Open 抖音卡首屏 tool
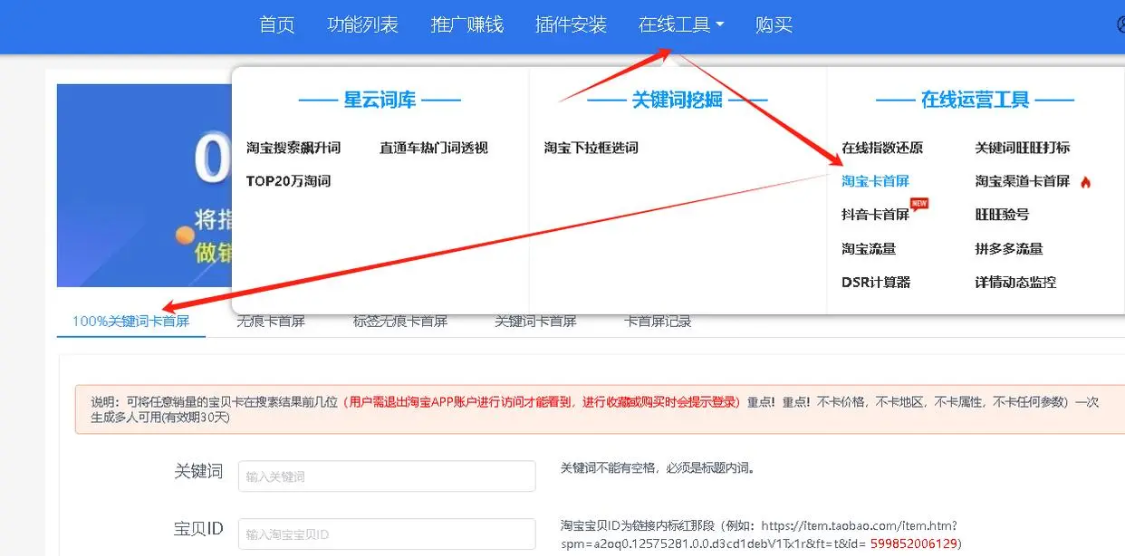The width and height of the screenshot is (1125, 556). click(x=875, y=215)
